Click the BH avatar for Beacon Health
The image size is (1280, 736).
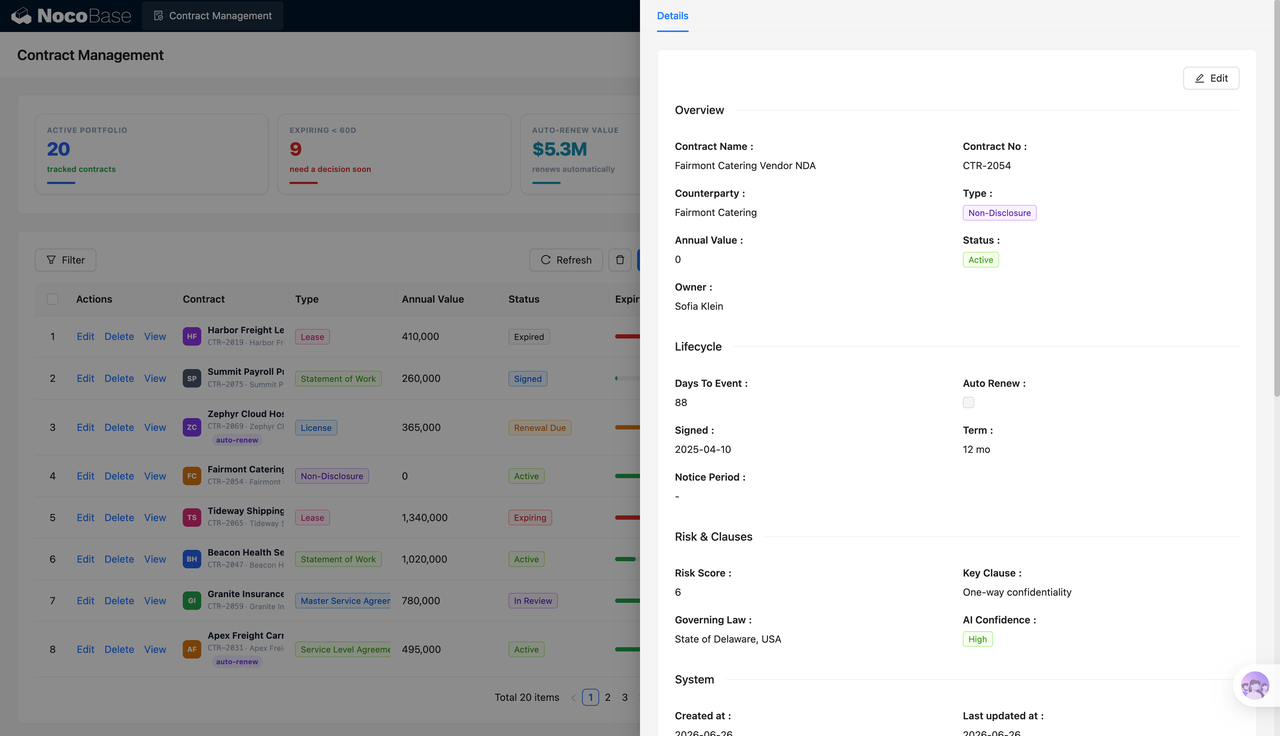[192, 559]
